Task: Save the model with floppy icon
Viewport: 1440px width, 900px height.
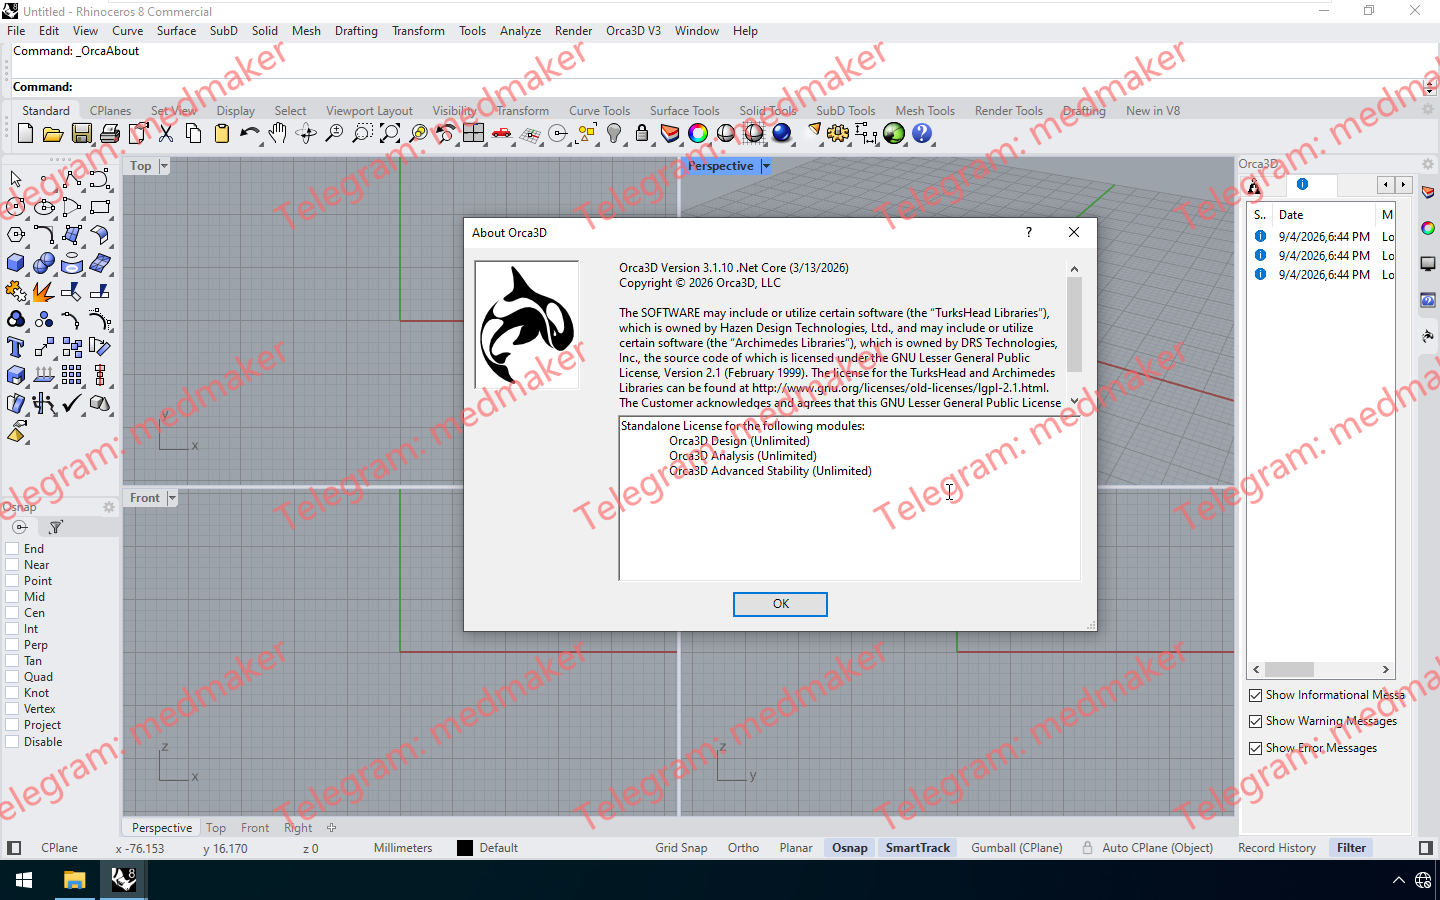Action: pos(82,133)
